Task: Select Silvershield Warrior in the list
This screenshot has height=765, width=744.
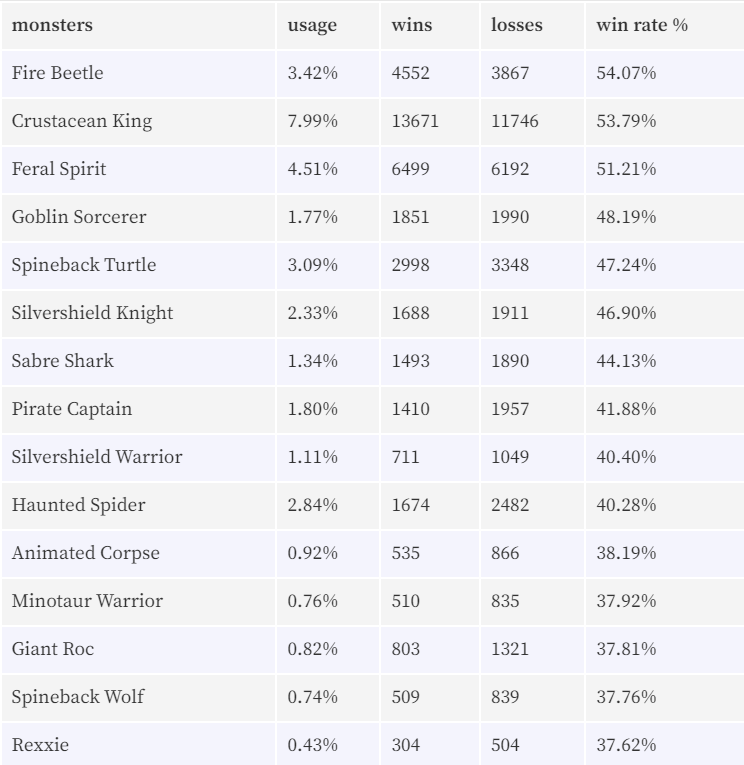Action: [x=97, y=457]
